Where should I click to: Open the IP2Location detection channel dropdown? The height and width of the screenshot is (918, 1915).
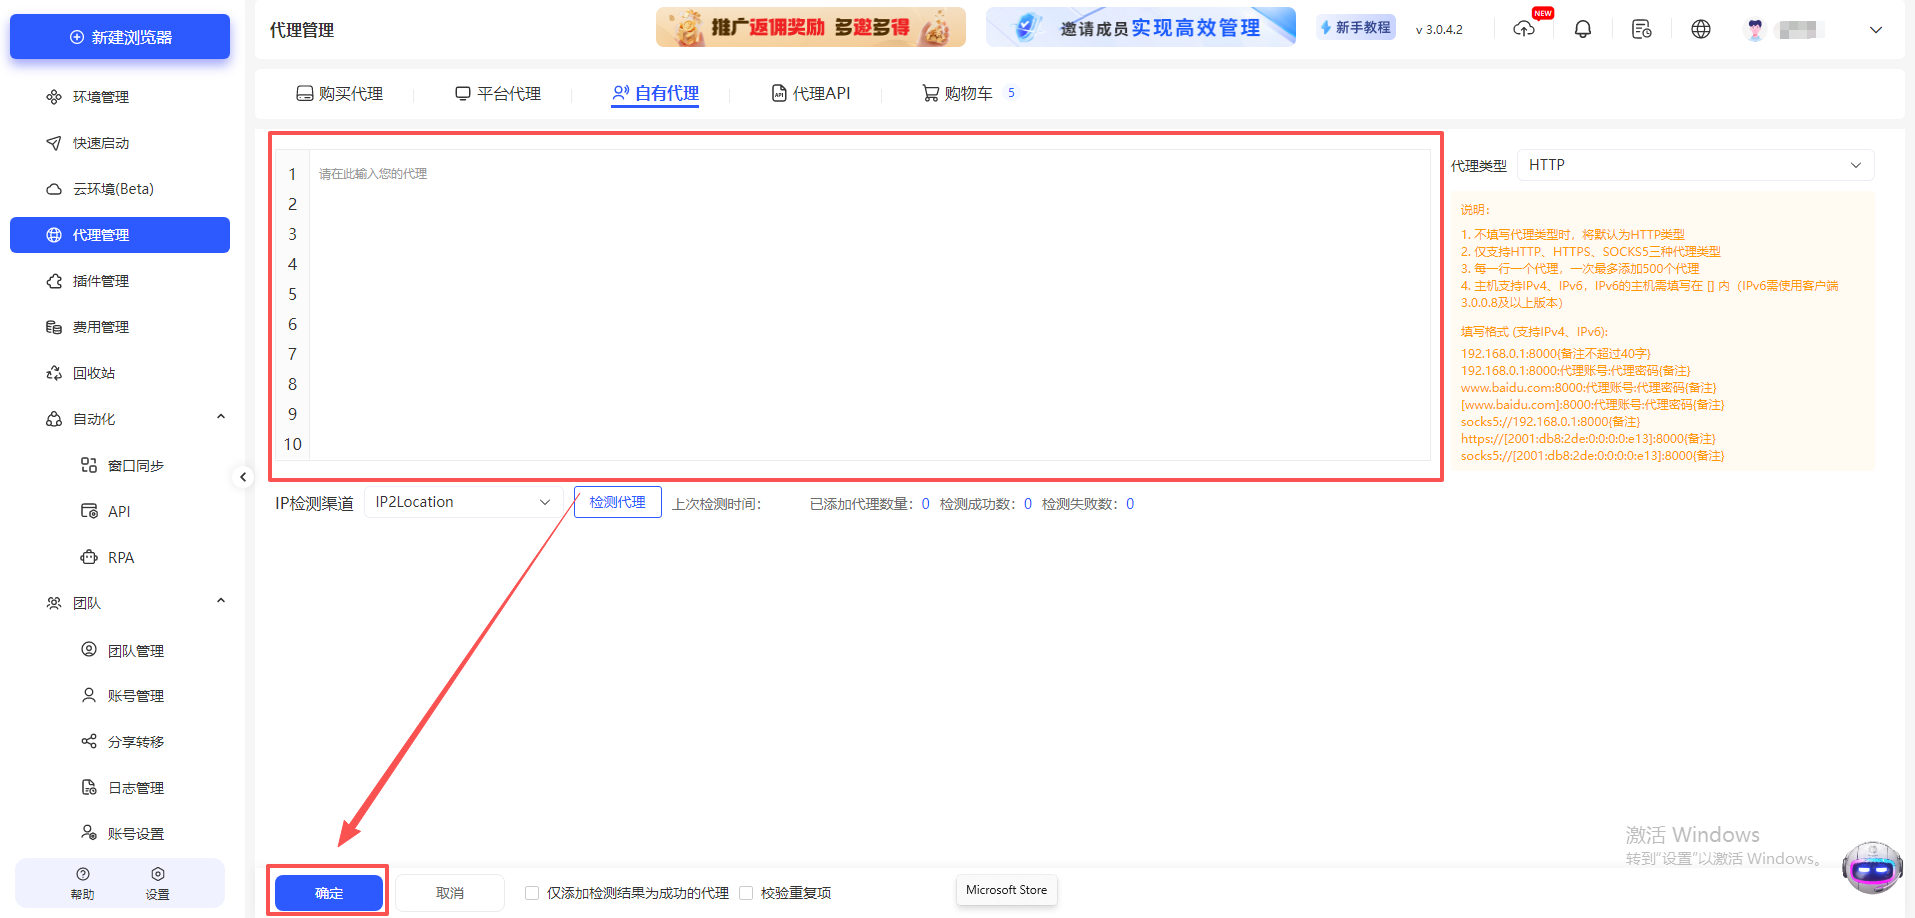tap(462, 501)
